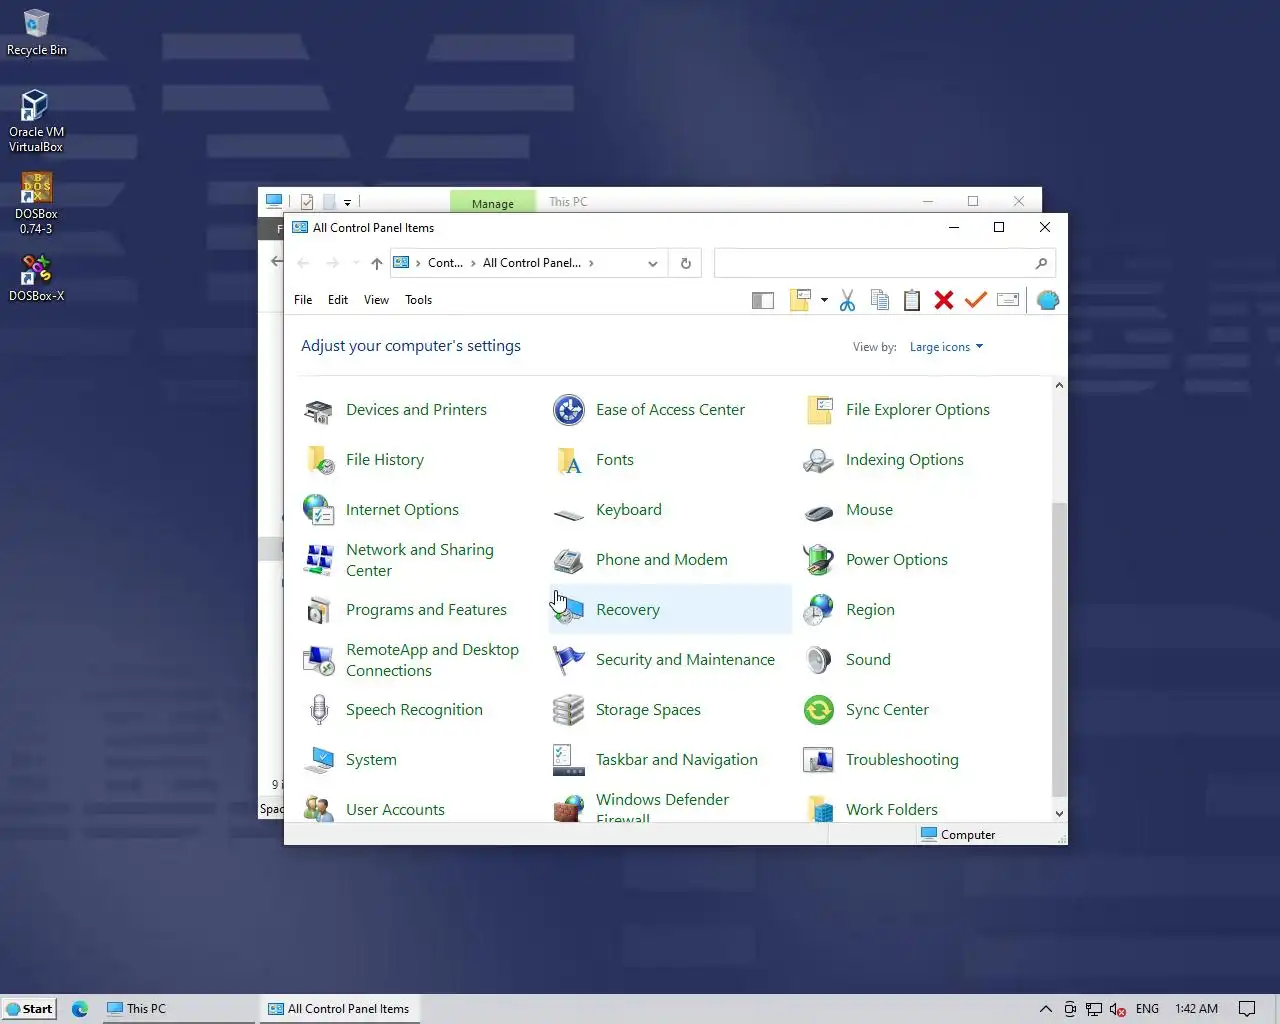Open Sync Center
The height and width of the screenshot is (1024, 1280).
pos(866,710)
